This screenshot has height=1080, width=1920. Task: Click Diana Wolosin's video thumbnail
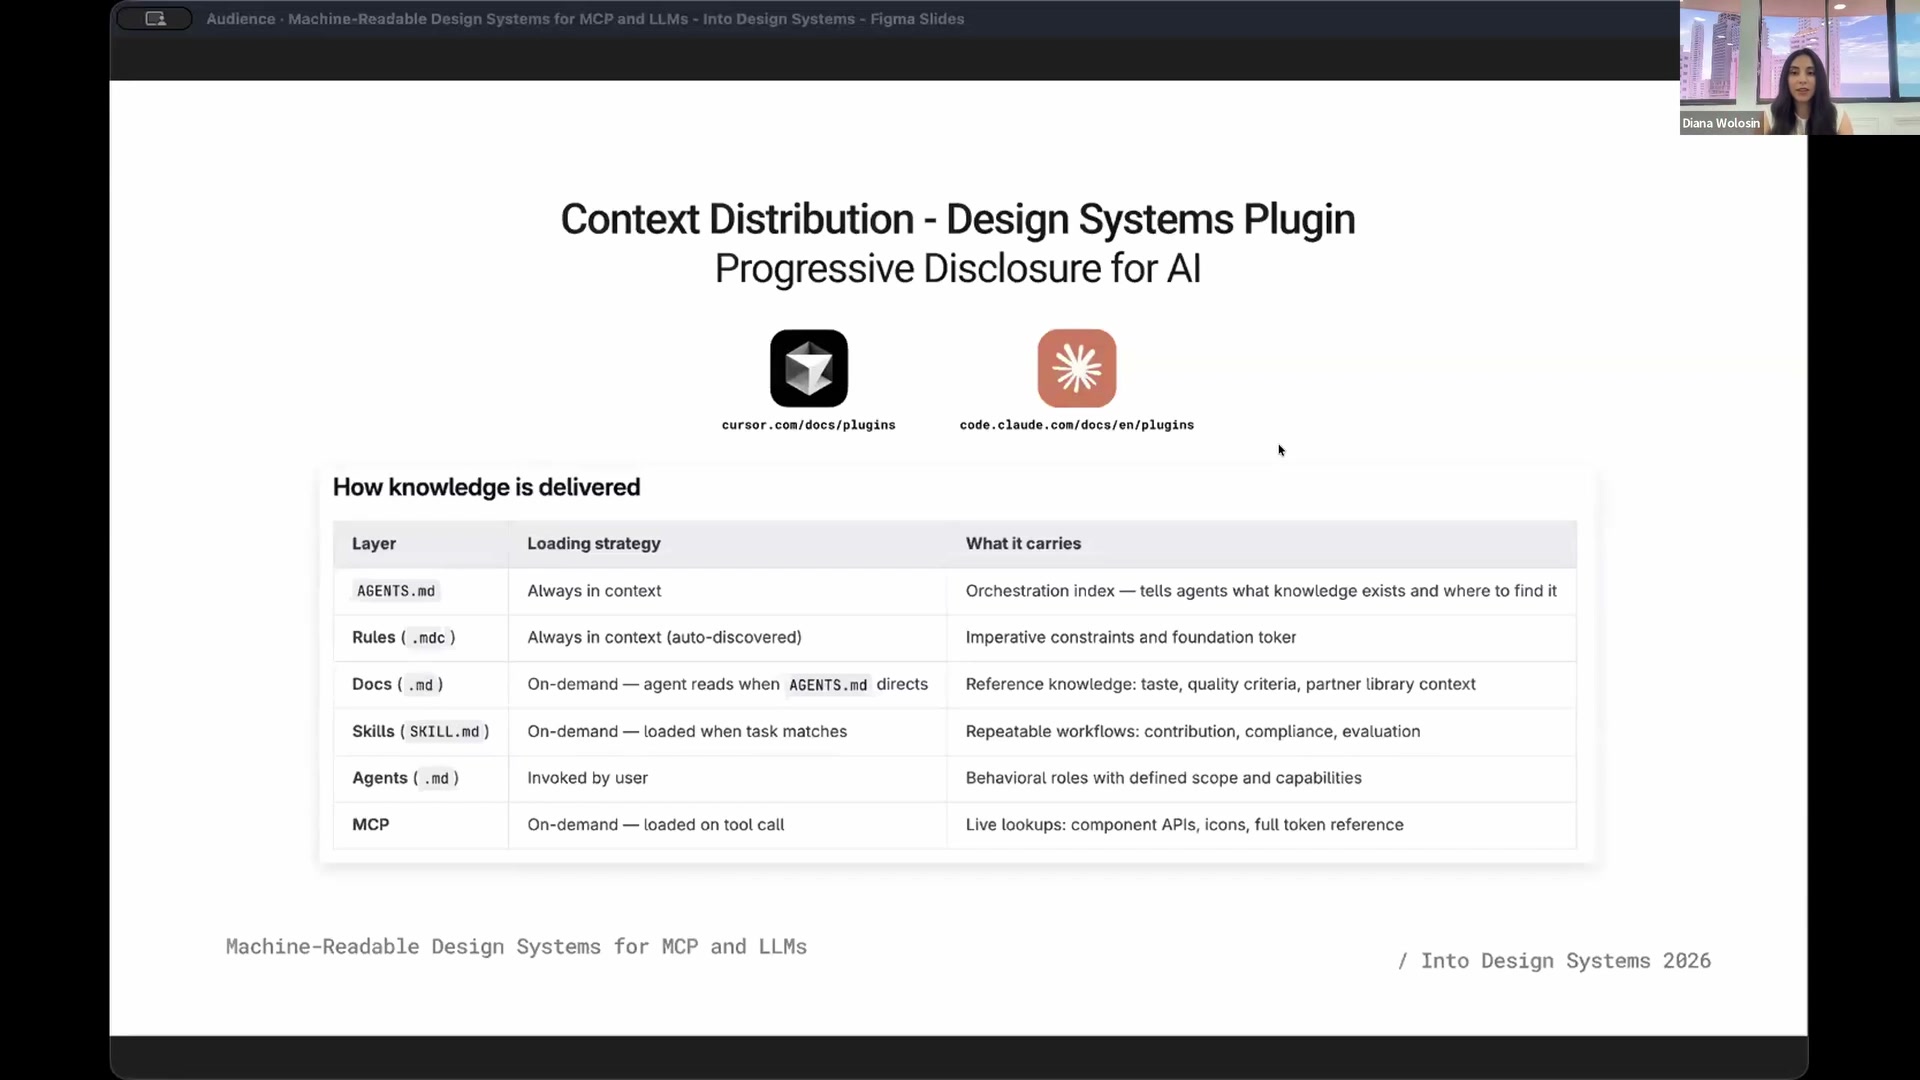point(1800,67)
